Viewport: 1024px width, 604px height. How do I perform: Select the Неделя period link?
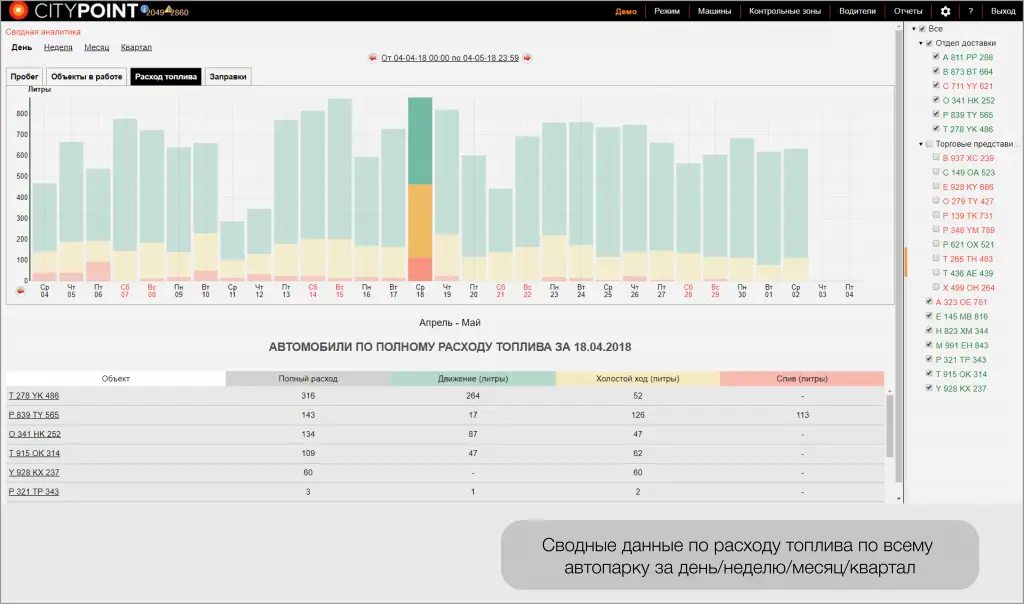(x=58, y=47)
